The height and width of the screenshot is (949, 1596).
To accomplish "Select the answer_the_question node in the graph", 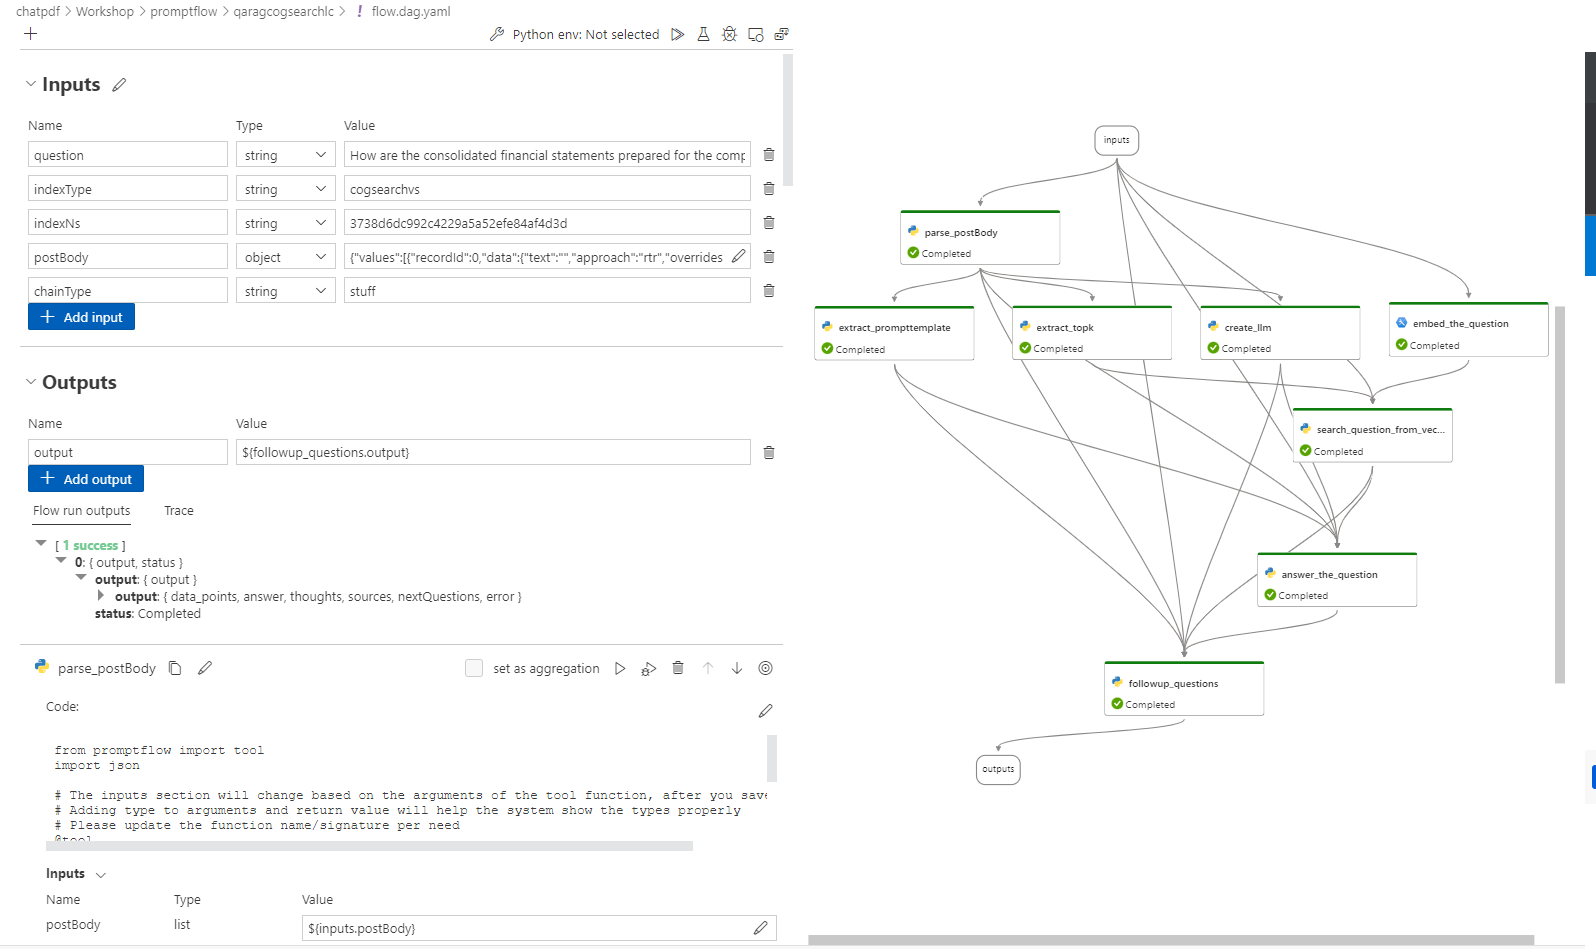I will click(x=1337, y=580).
